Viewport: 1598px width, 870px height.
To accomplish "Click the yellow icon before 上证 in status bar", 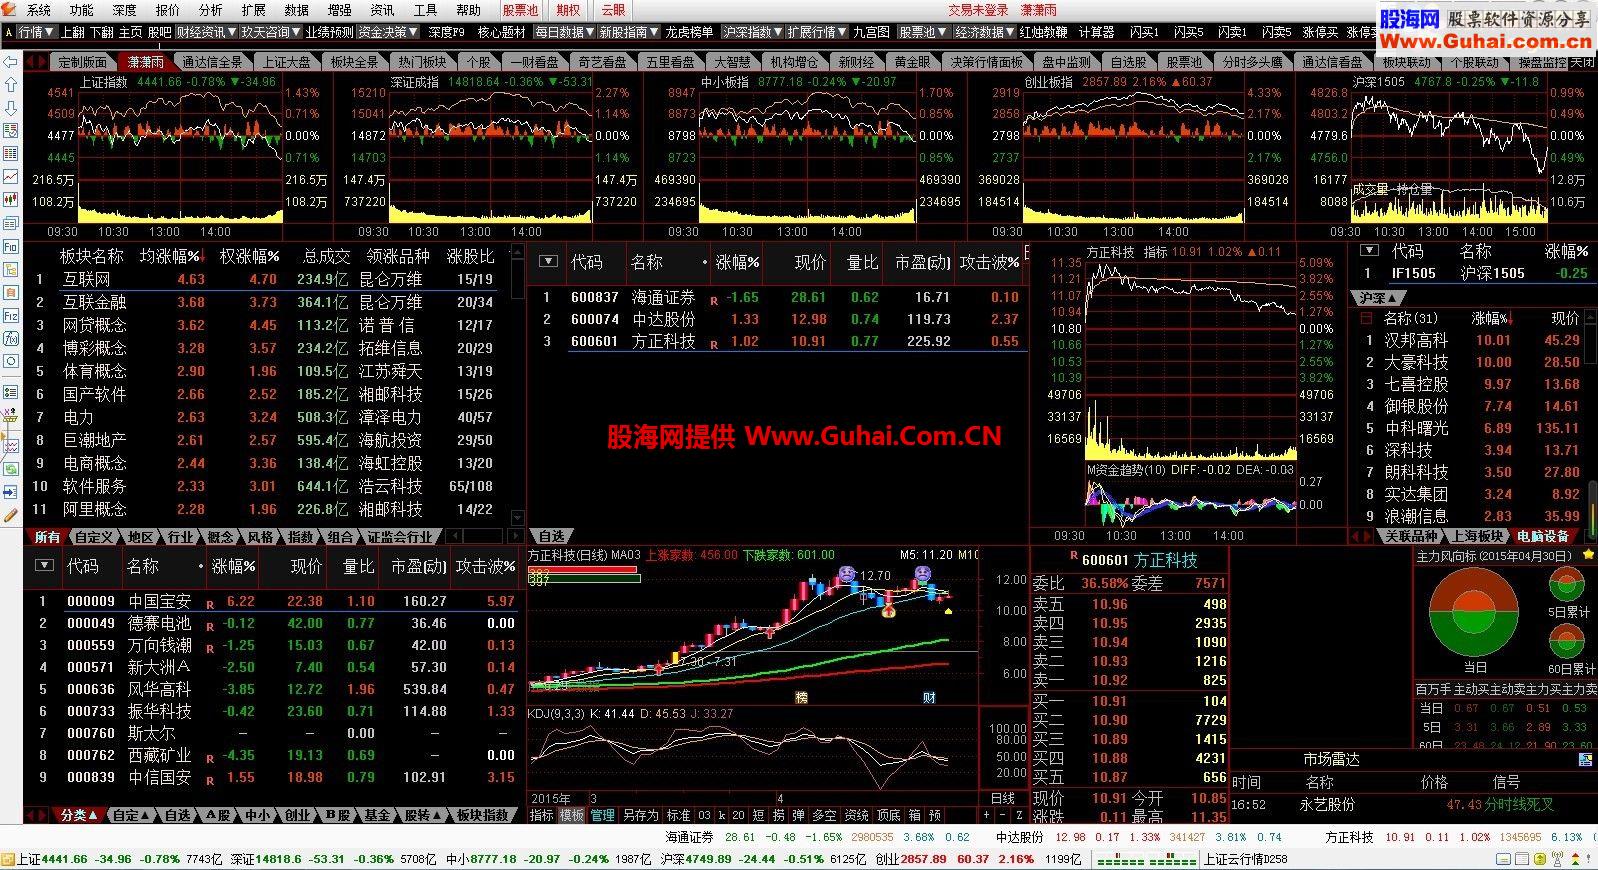I will point(8,859).
